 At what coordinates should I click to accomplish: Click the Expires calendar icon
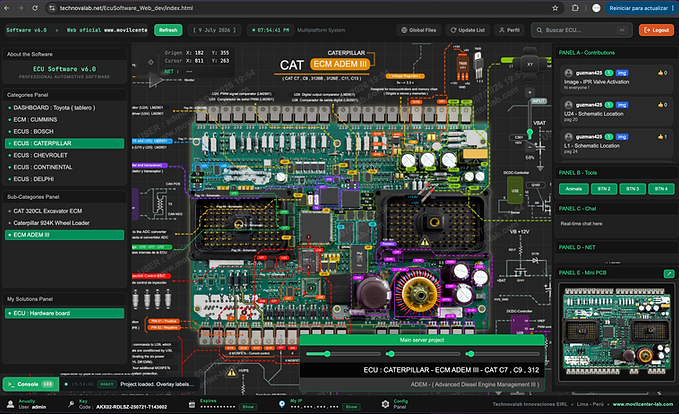pos(192,404)
